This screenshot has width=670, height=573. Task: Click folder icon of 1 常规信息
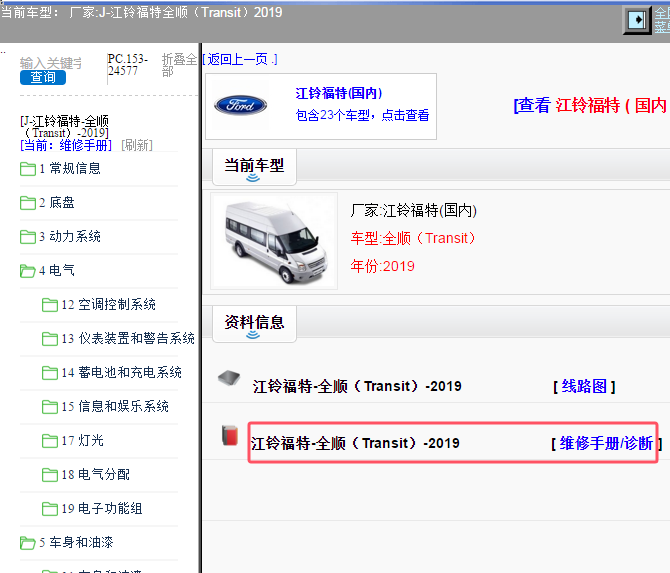(x=28, y=169)
